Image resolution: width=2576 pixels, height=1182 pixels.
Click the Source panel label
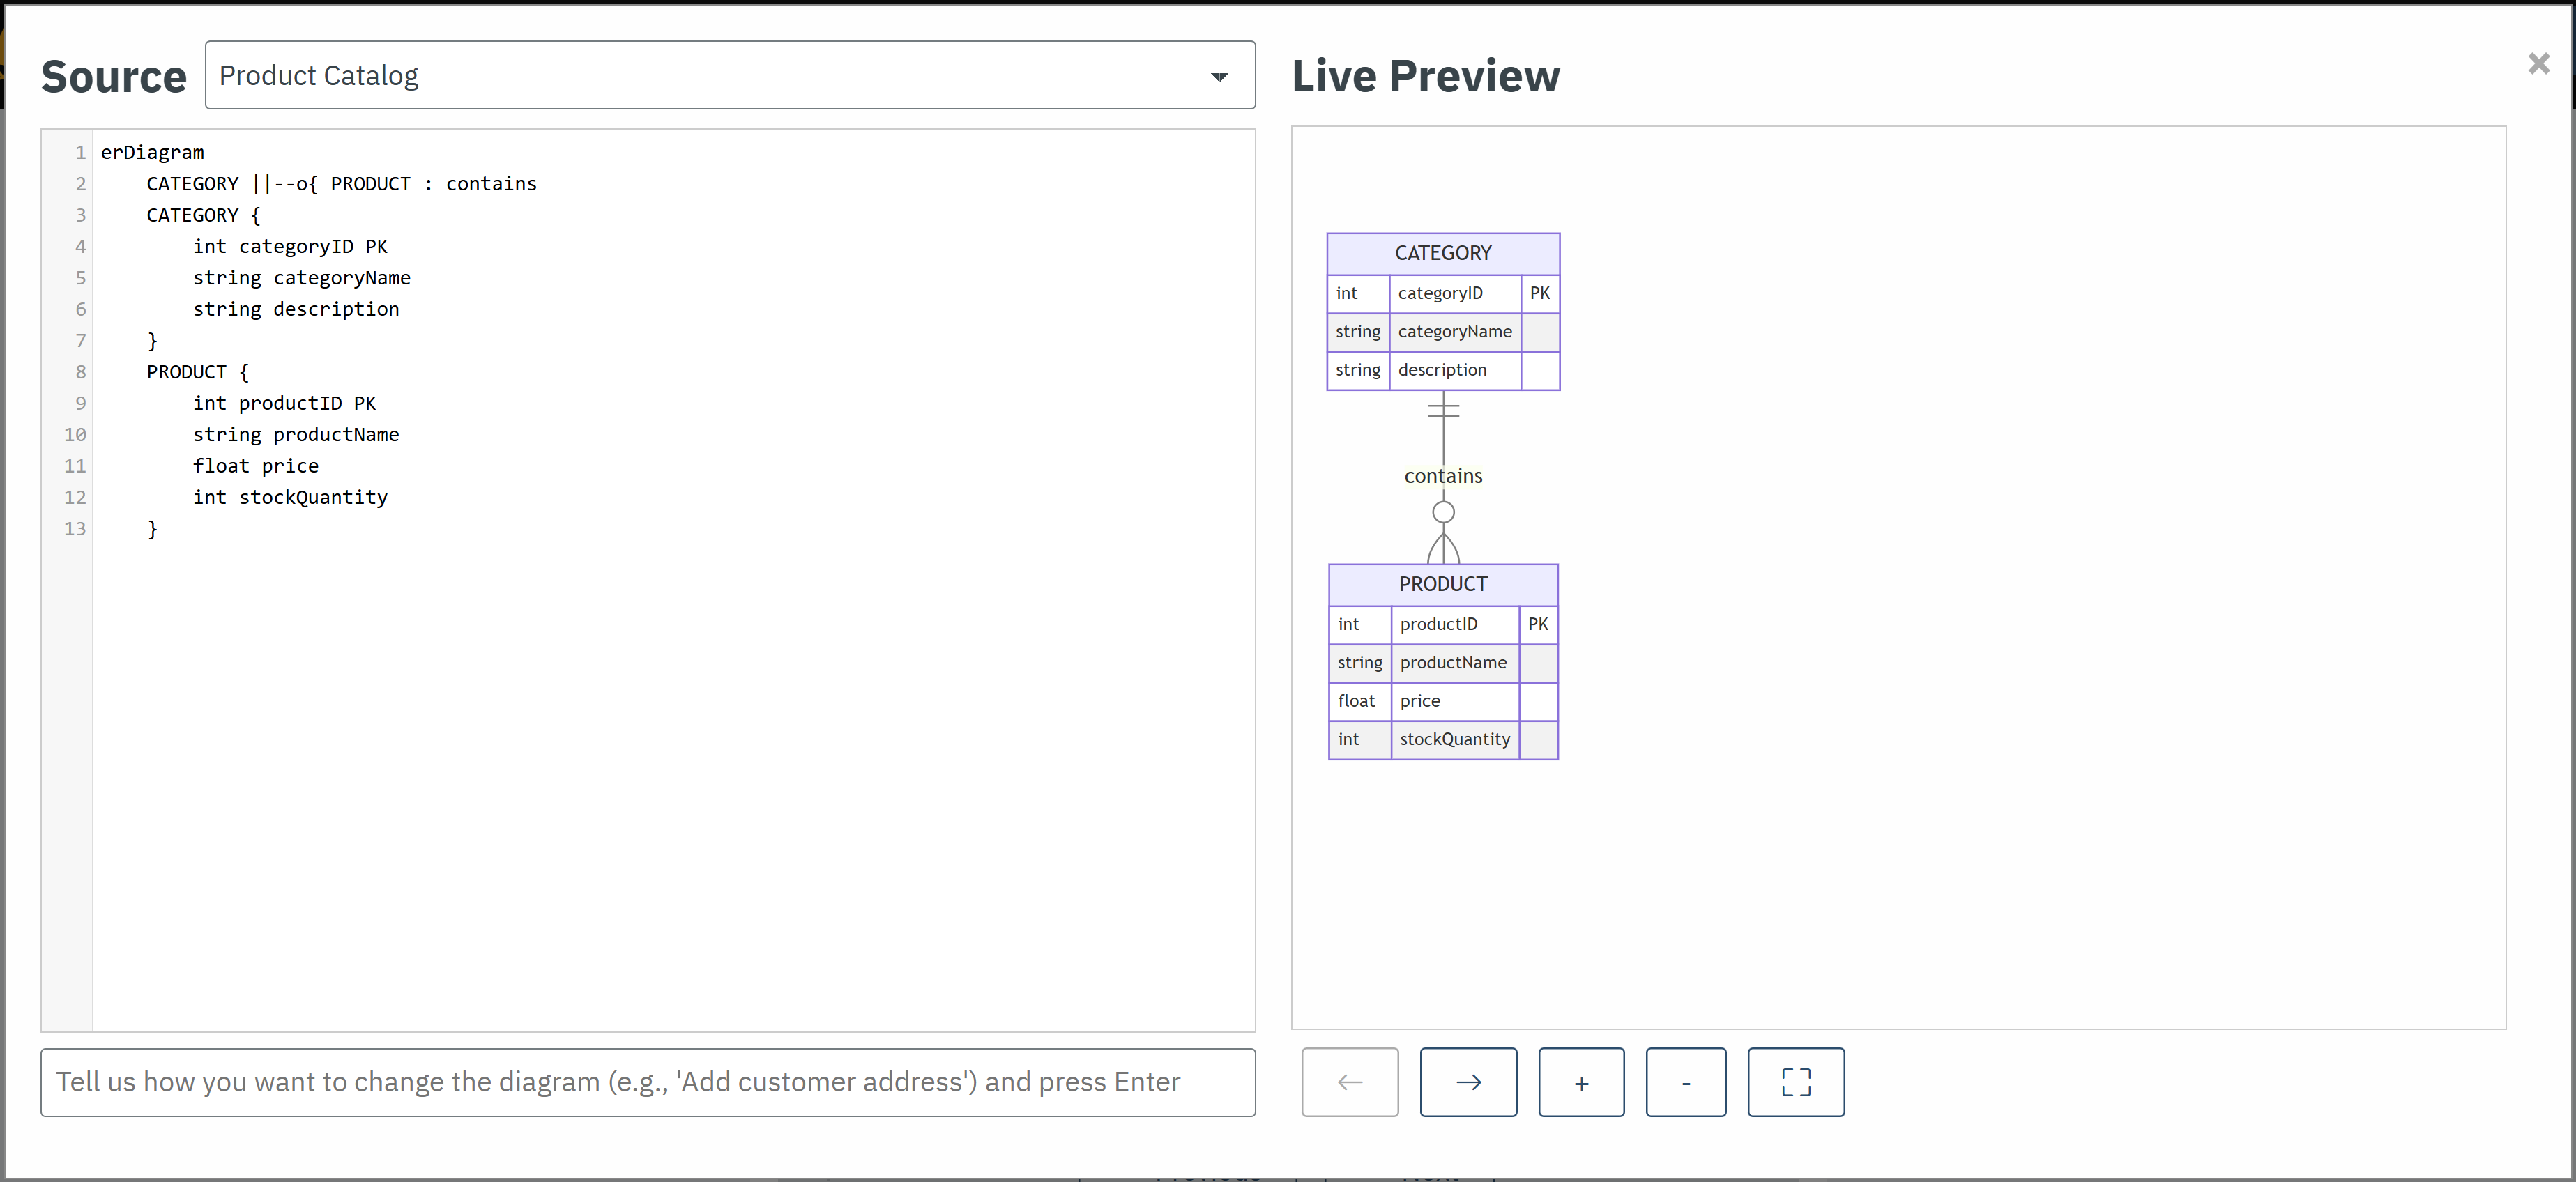pyautogui.click(x=113, y=75)
